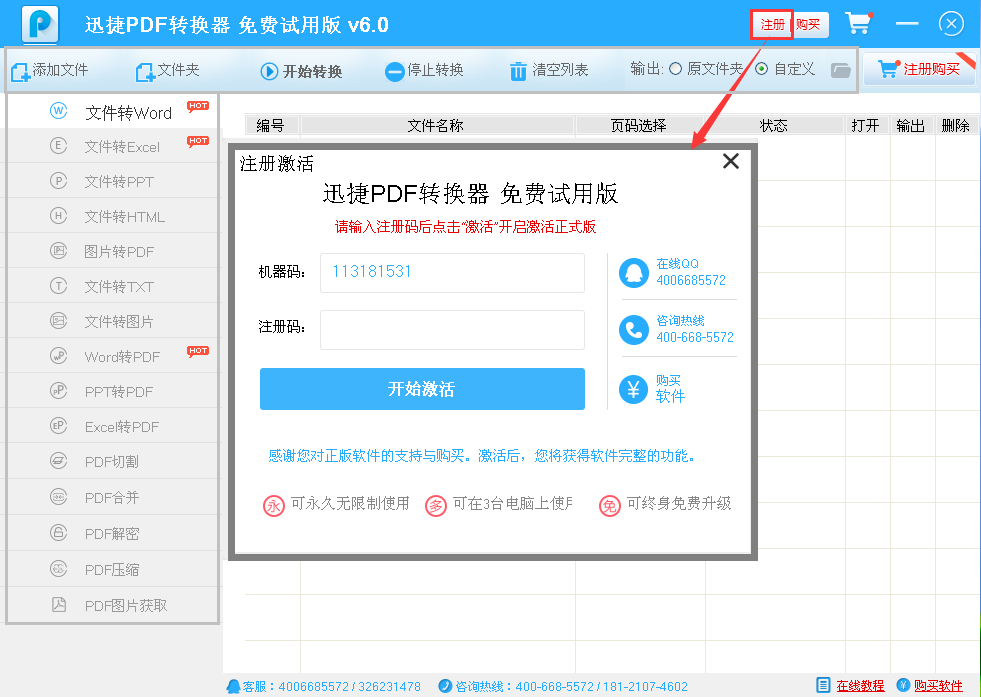Click the 文件名称 column header
The width and height of the screenshot is (981, 697).
436,126
